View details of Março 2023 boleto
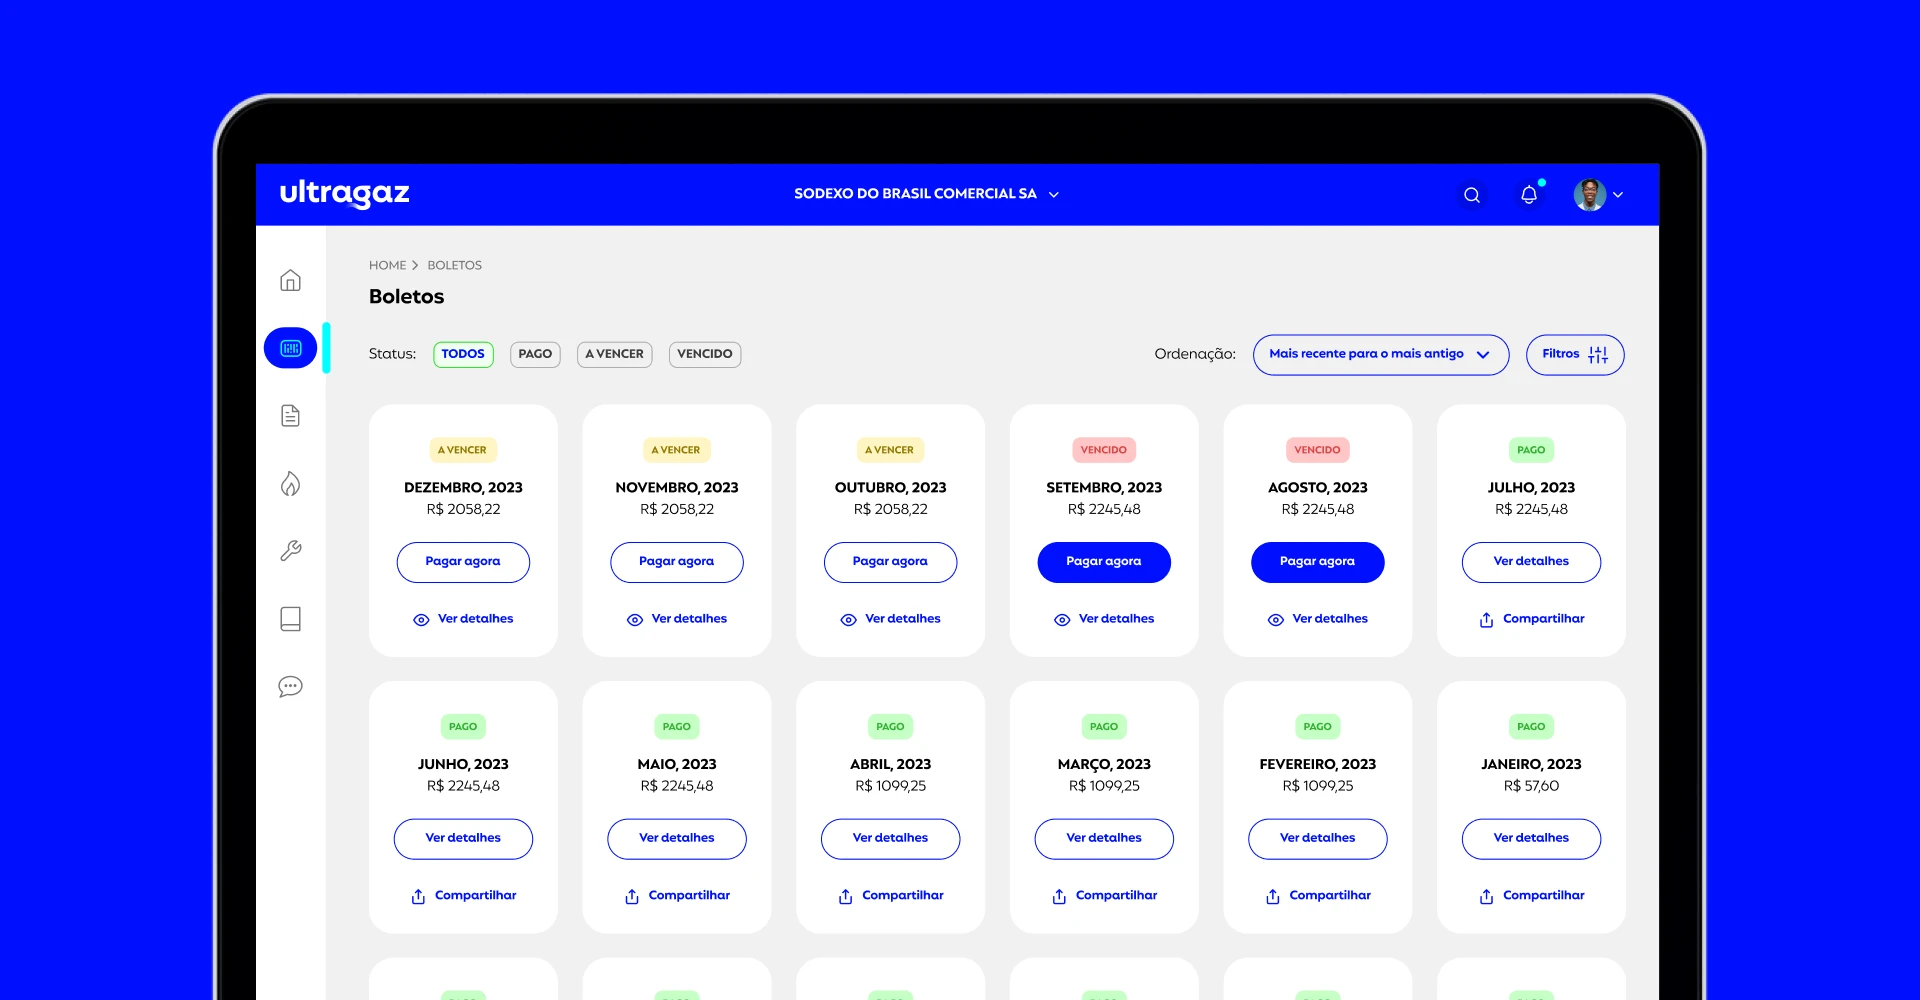1920x1000 pixels. pyautogui.click(x=1104, y=839)
